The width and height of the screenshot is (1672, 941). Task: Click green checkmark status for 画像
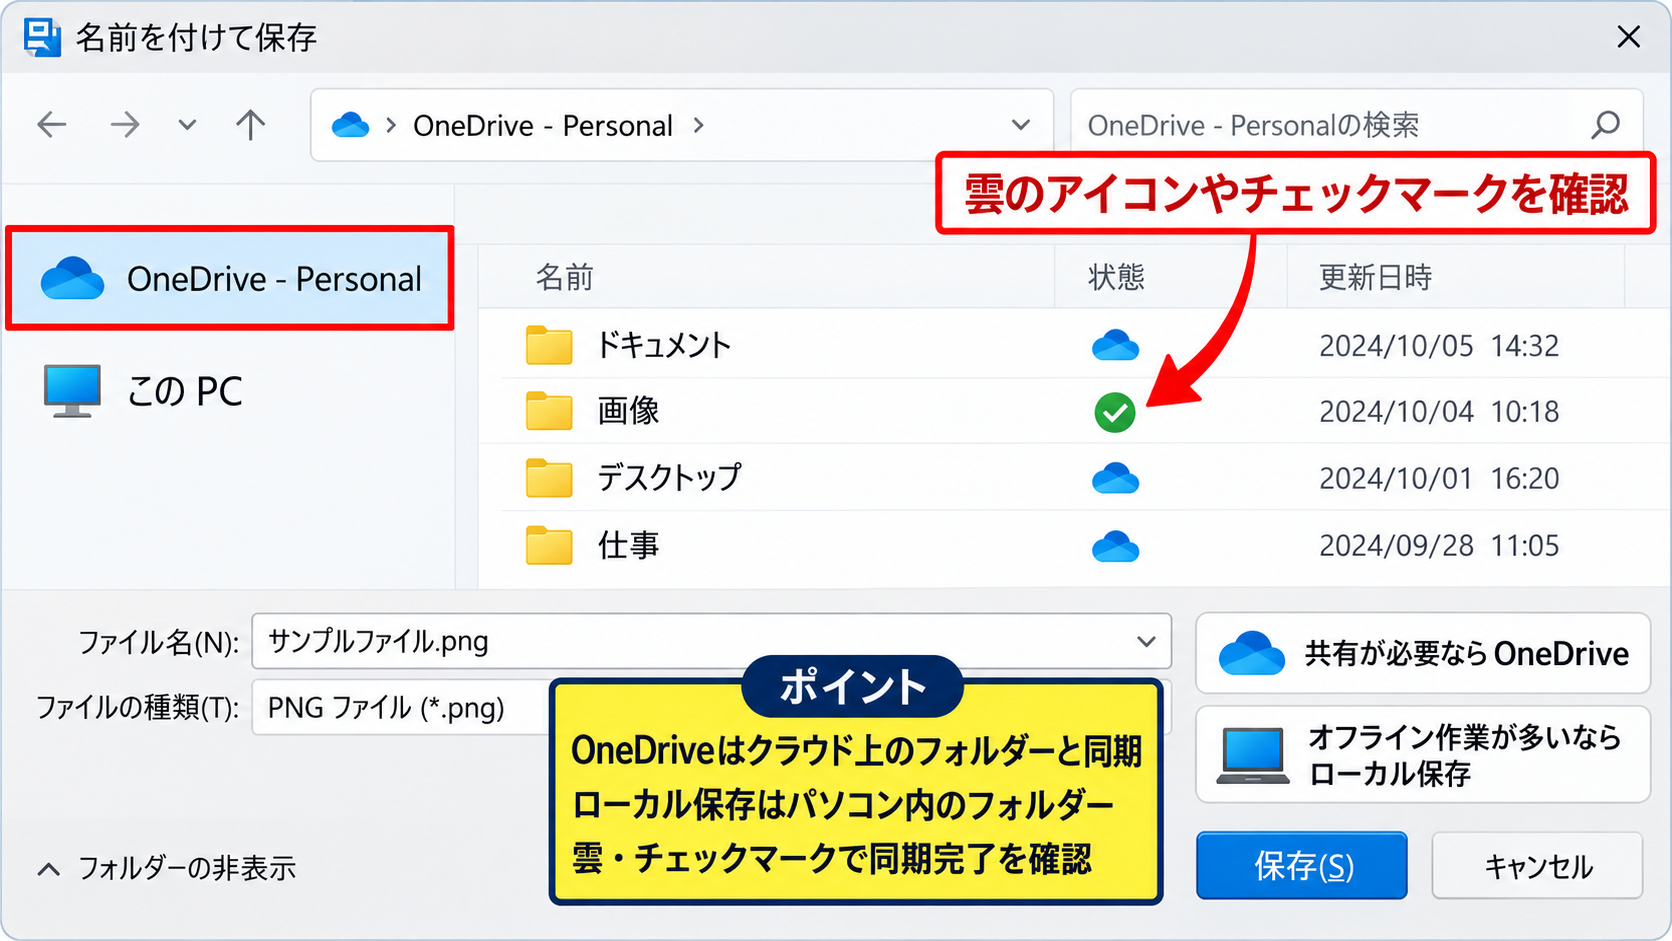click(x=1115, y=412)
